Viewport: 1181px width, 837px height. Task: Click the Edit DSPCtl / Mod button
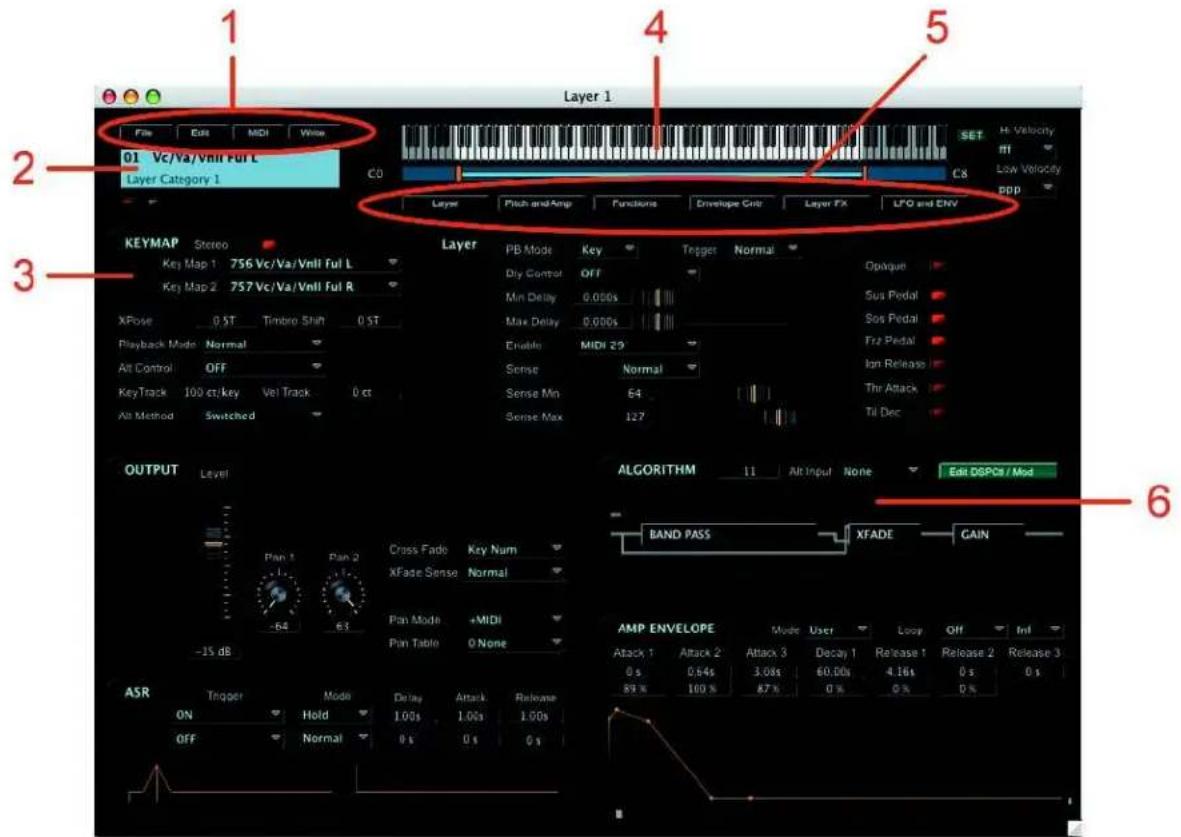(997, 472)
